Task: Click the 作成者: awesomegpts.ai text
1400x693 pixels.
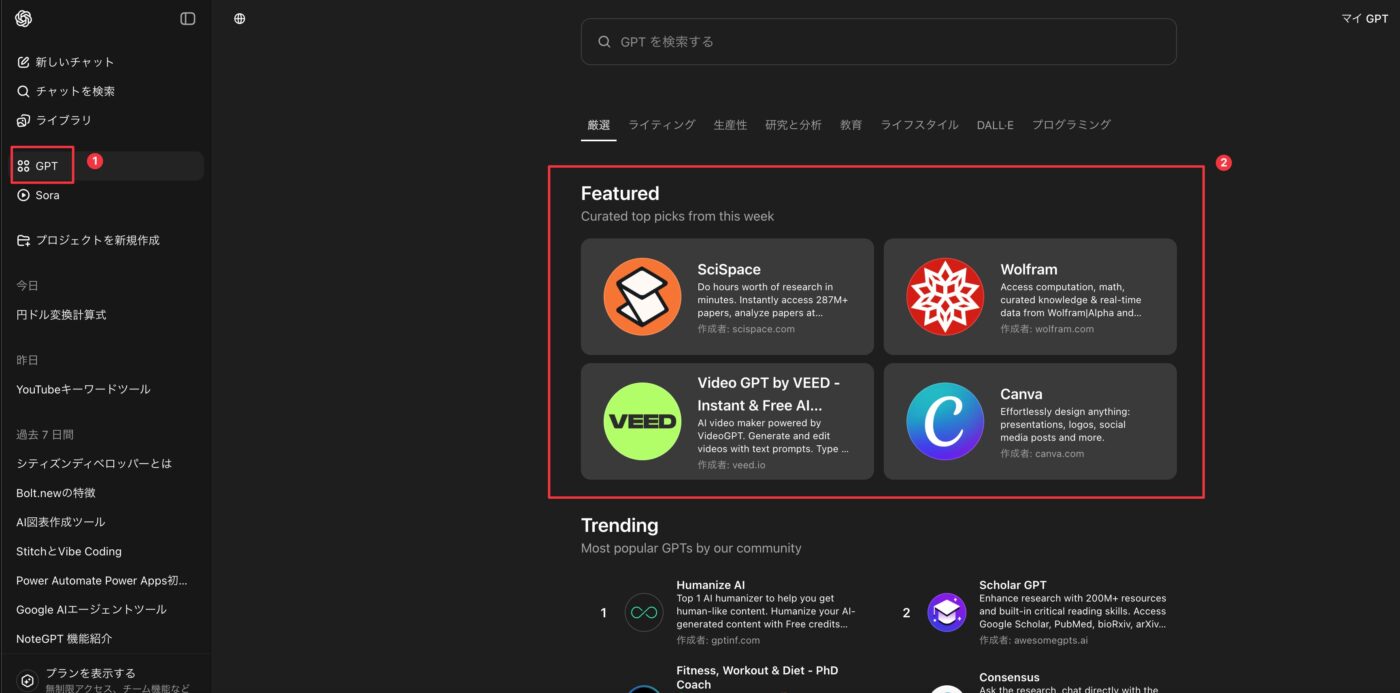Action: coord(1033,640)
